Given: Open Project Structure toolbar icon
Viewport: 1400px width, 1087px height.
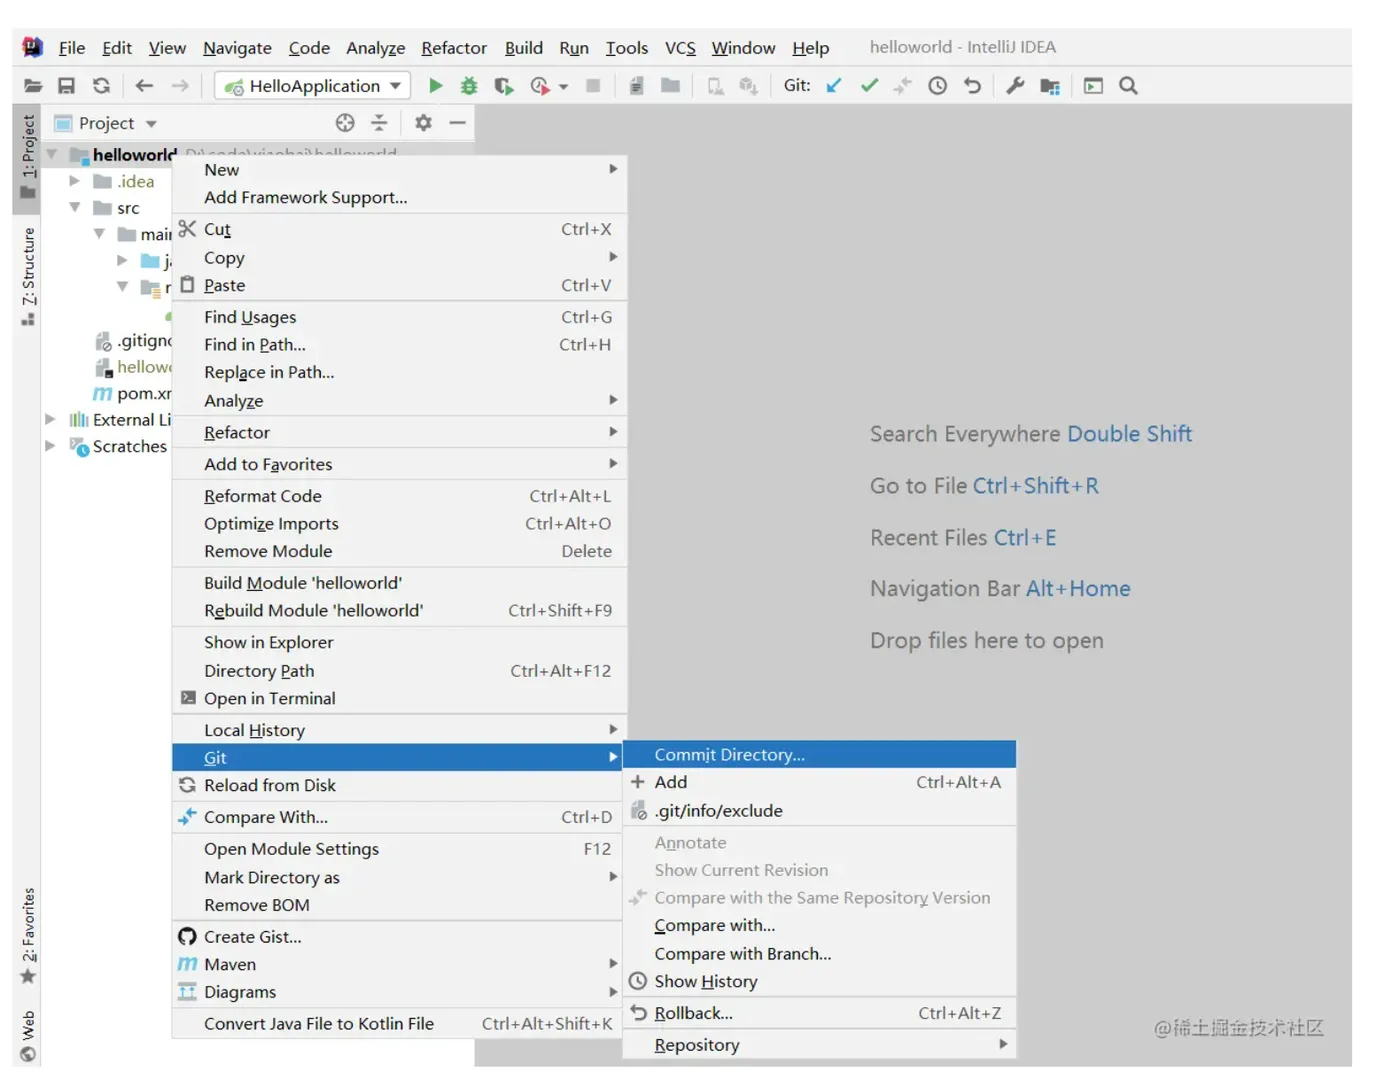Looking at the screenshot, I should pyautogui.click(x=1050, y=86).
